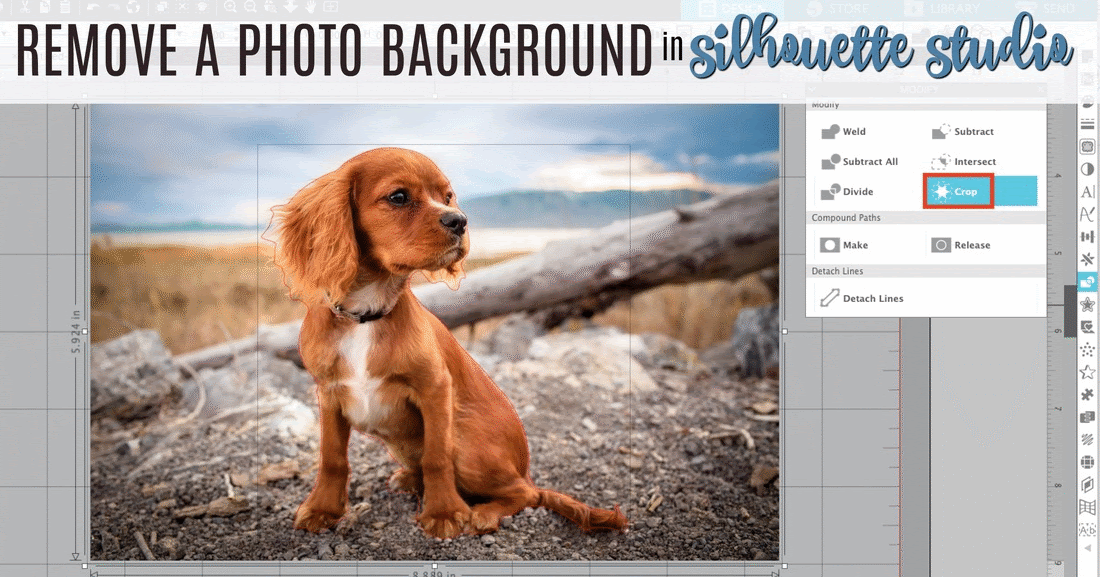The image size is (1100, 577).
Task: Open the Puzzle piece sidebar icon
Action: click(x=1087, y=394)
